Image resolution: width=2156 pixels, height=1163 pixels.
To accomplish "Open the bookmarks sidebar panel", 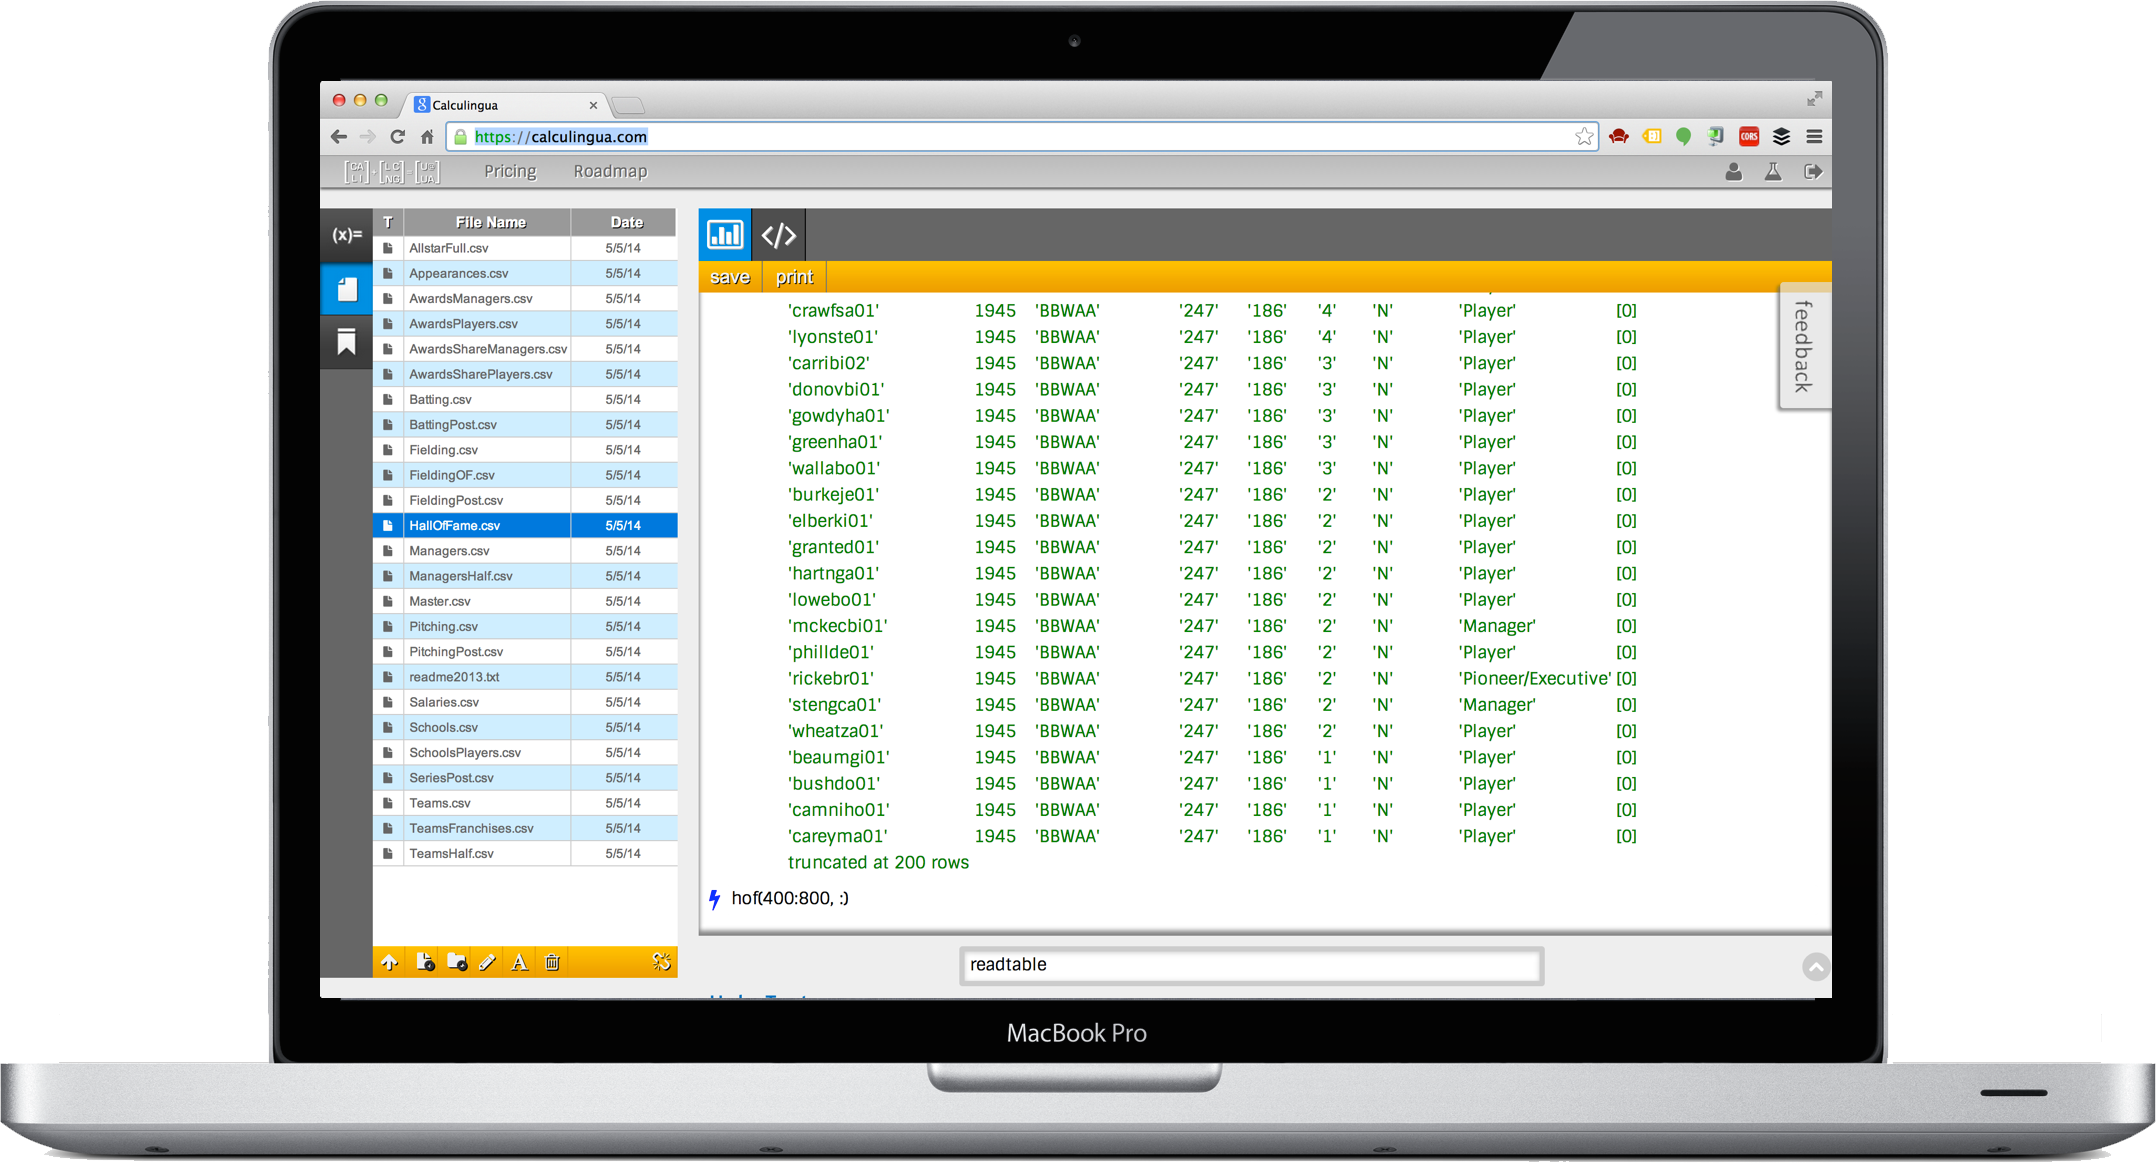I will pyautogui.click(x=347, y=342).
